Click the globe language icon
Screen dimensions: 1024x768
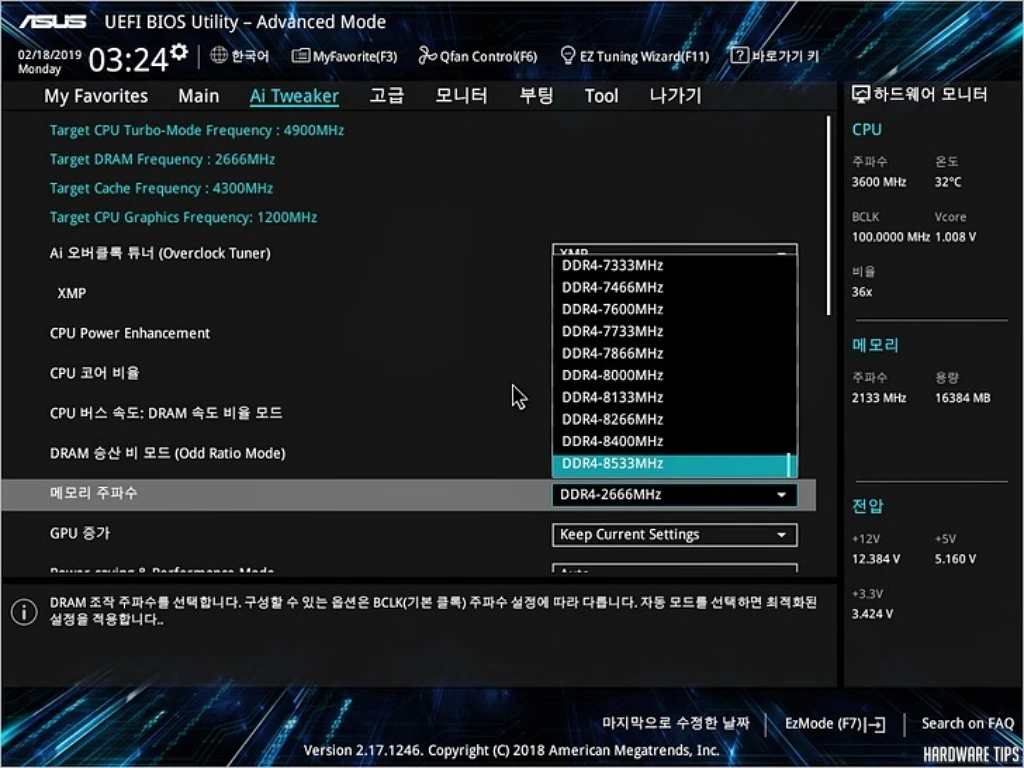pos(219,56)
